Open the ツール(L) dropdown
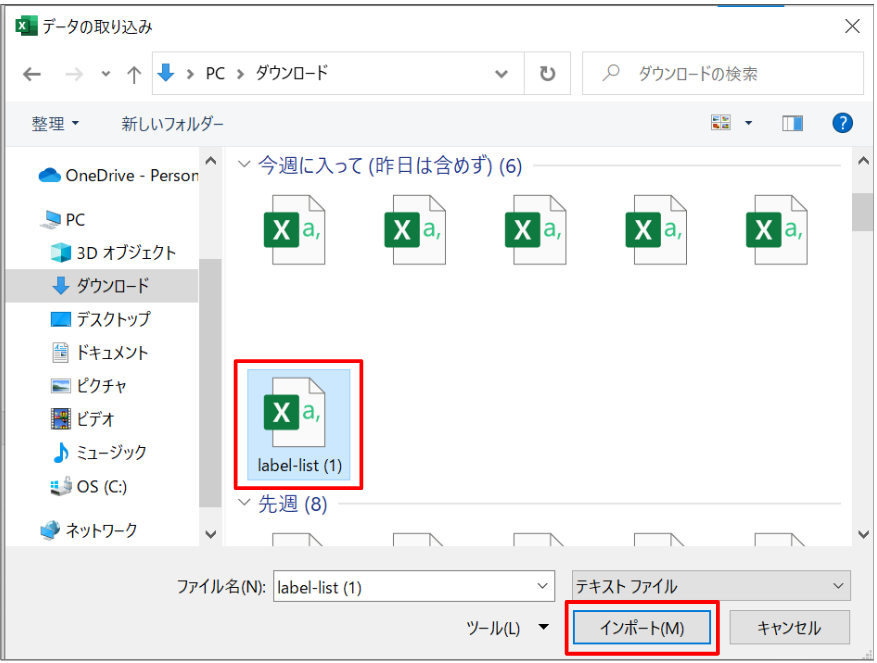The image size is (877, 663). (x=508, y=628)
